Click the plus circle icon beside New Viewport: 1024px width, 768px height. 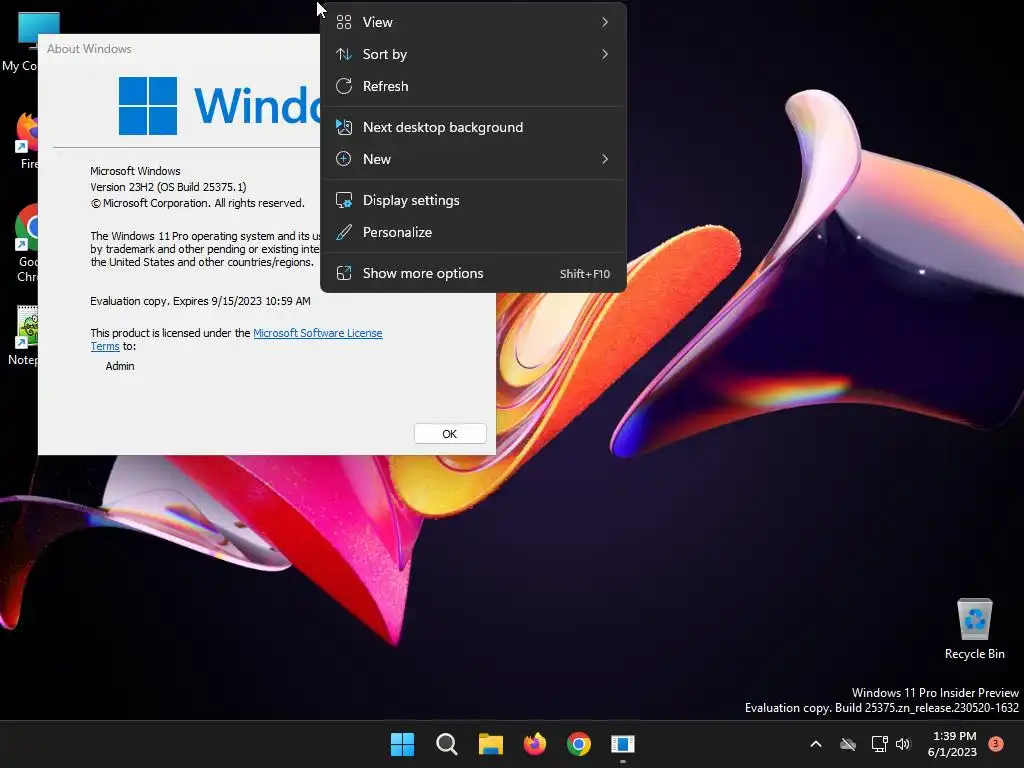[x=344, y=159]
